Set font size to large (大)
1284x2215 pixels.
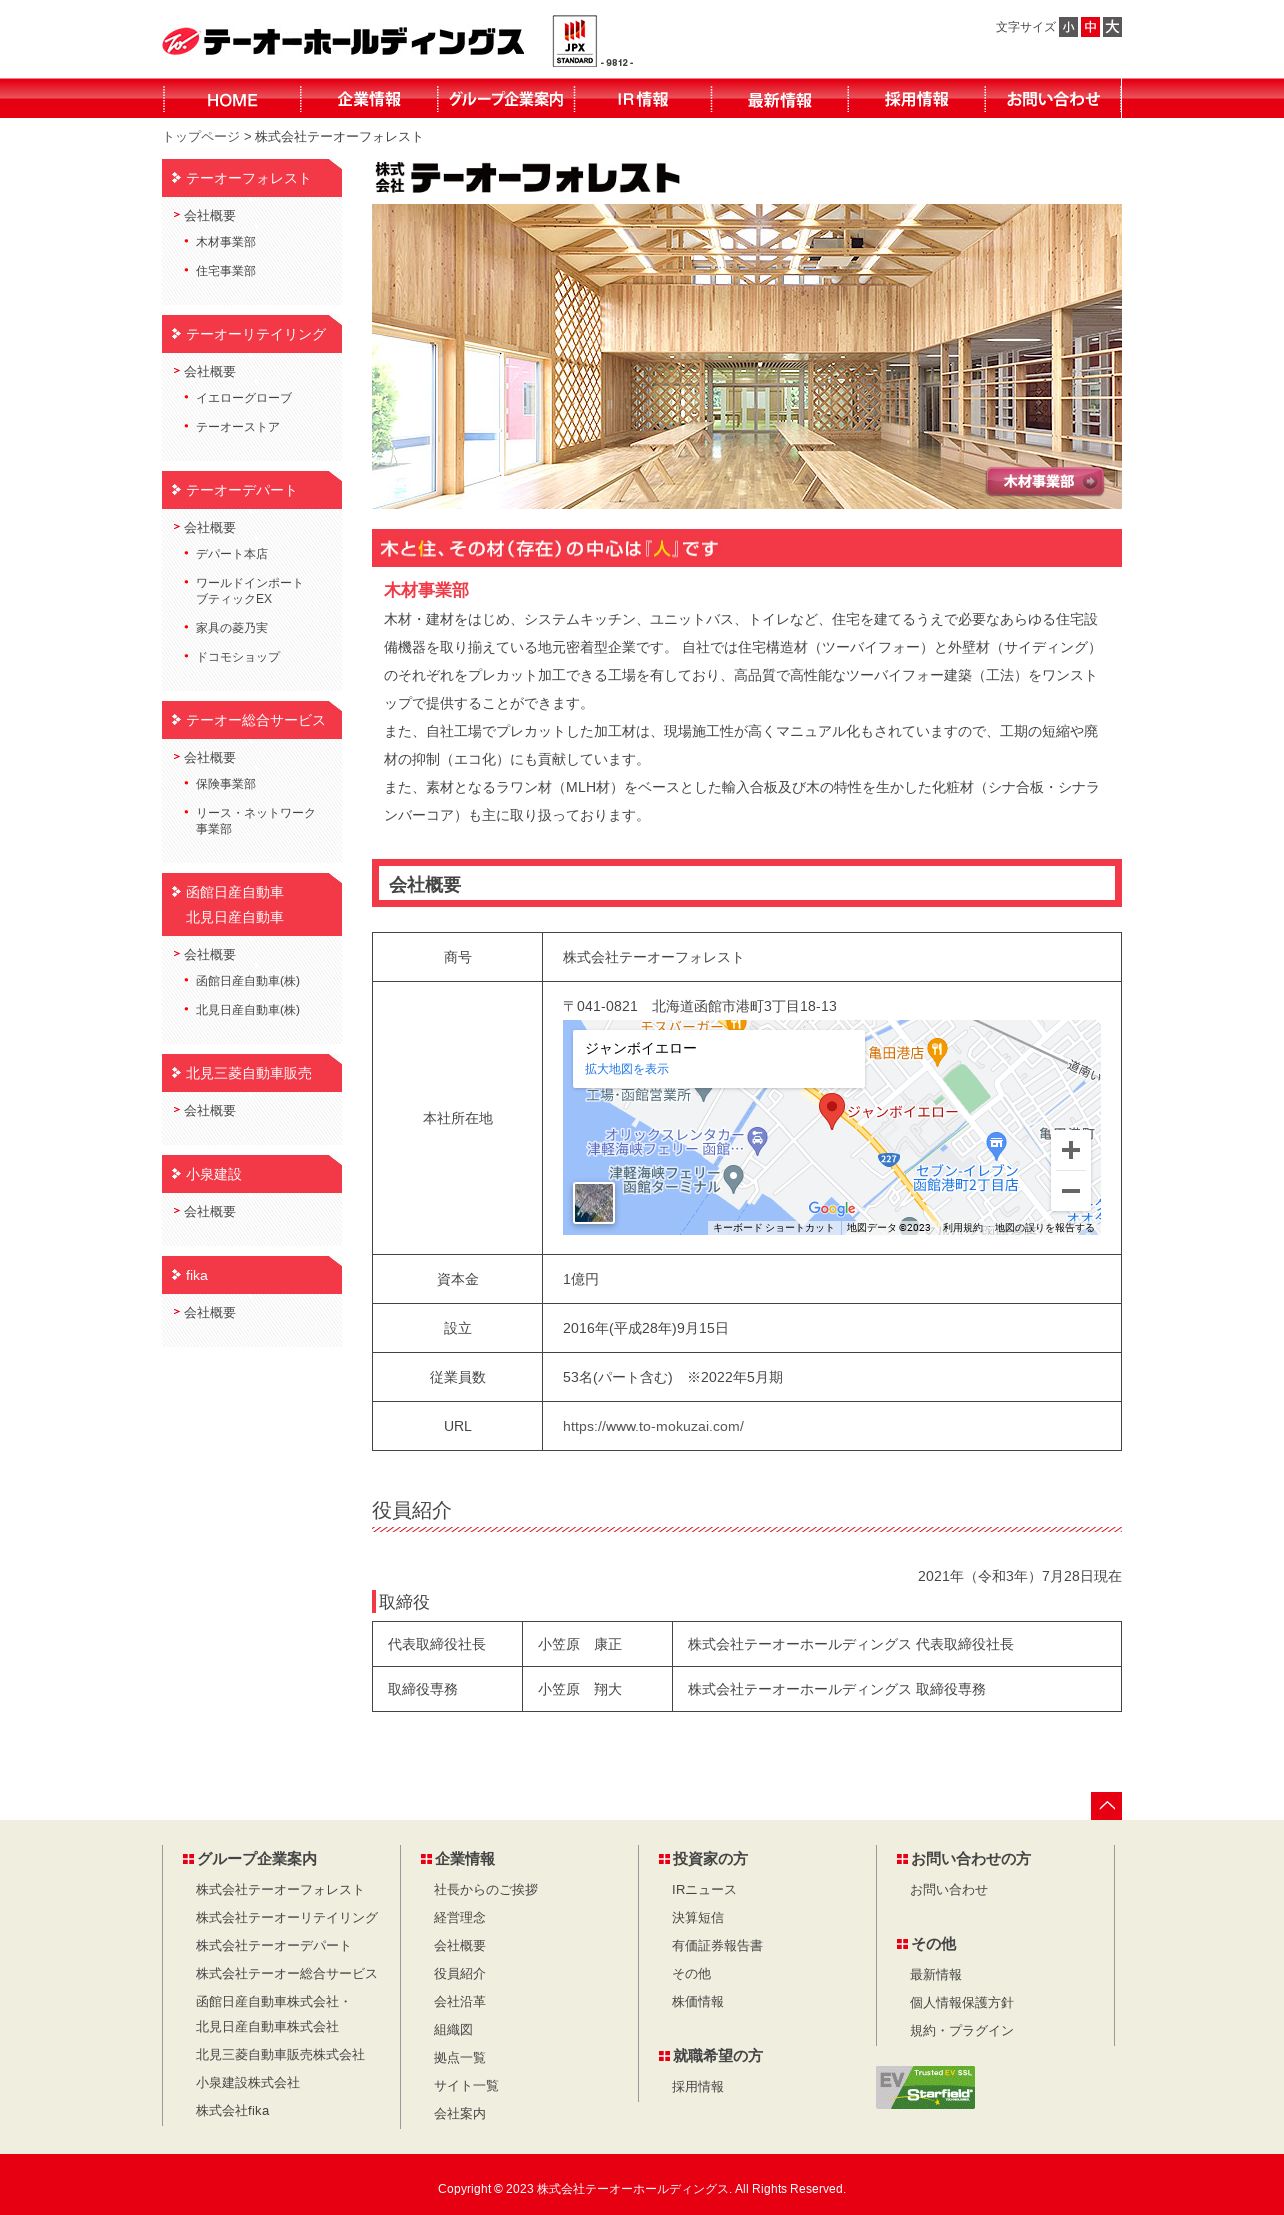click(1112, 27)
